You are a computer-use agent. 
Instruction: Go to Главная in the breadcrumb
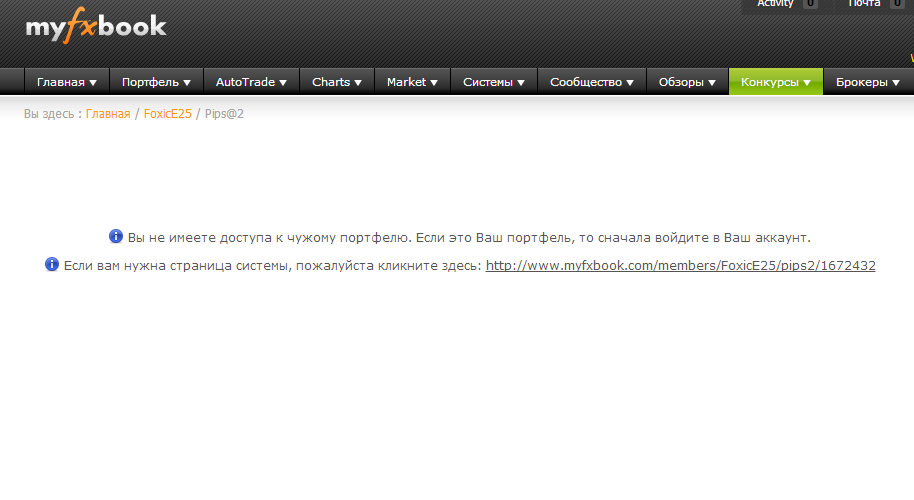108,114
